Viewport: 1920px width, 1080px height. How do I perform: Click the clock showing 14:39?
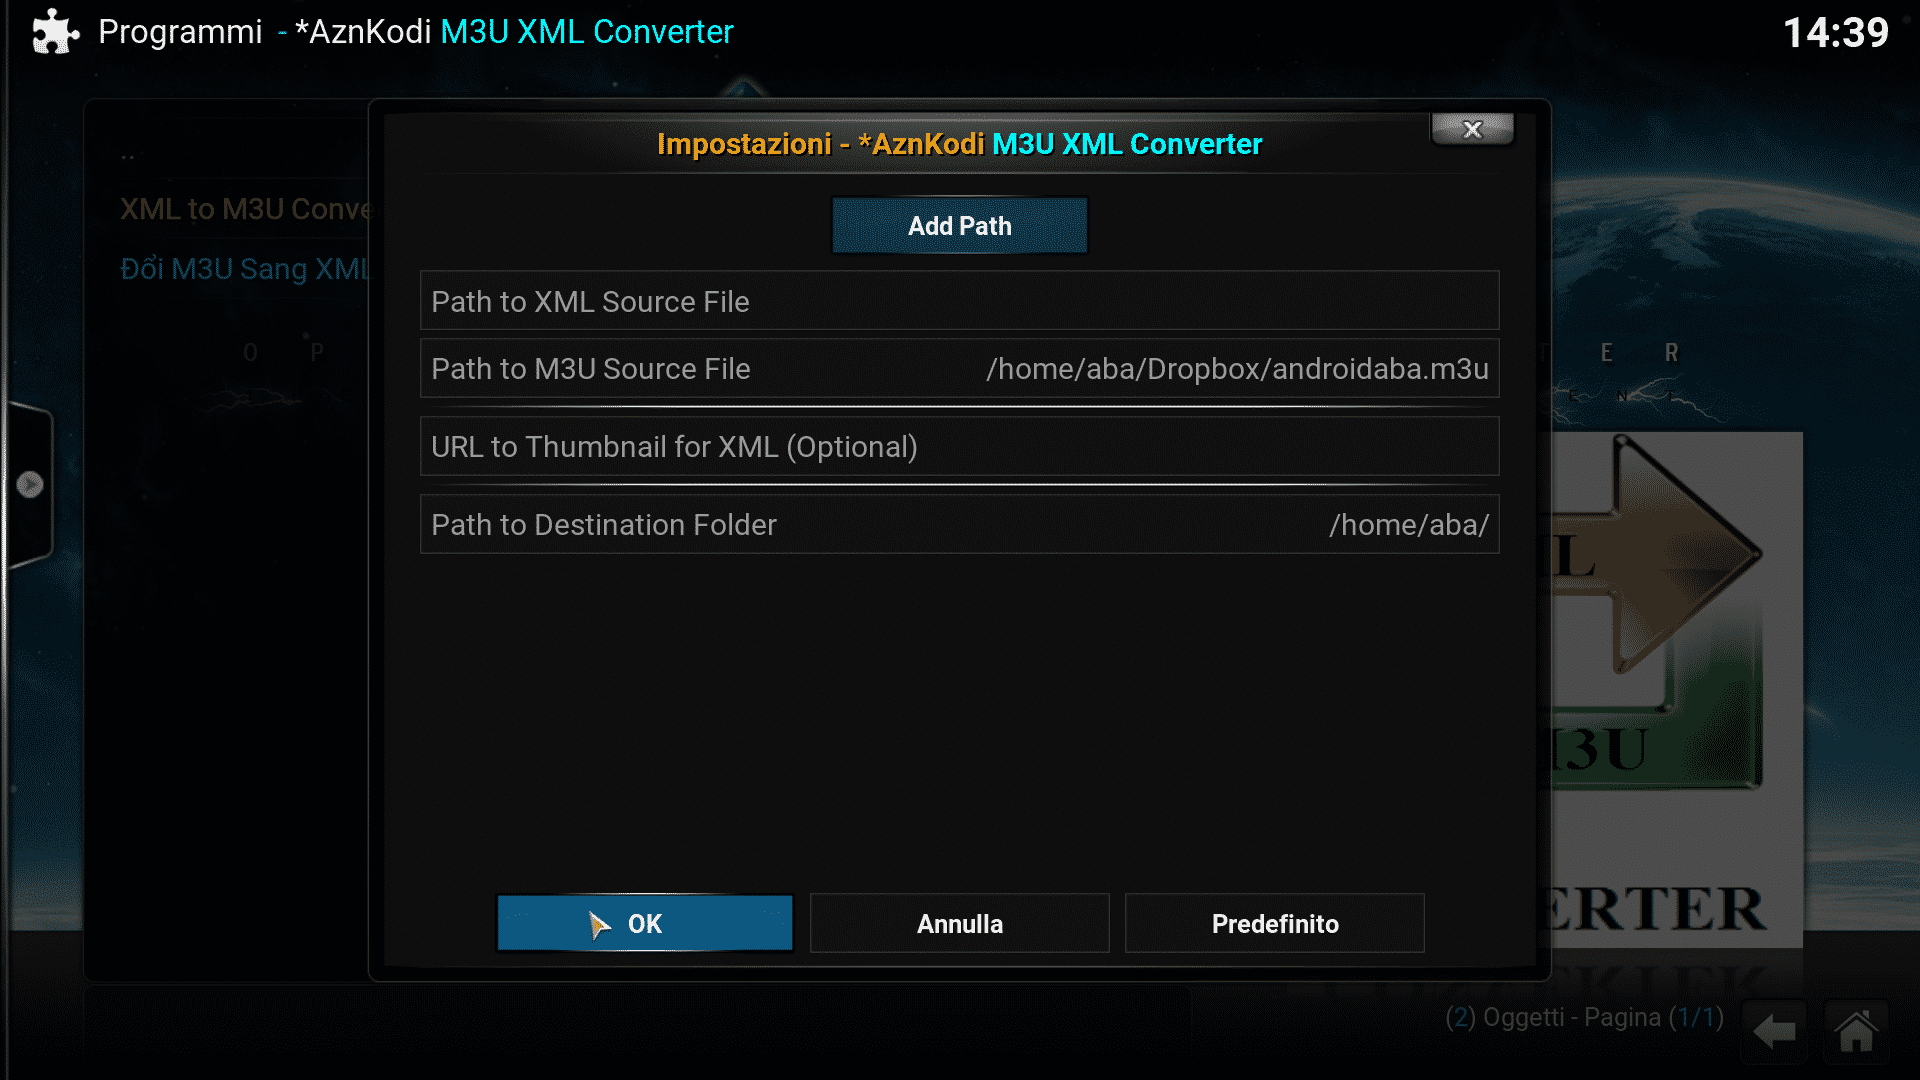(1836, 32)
